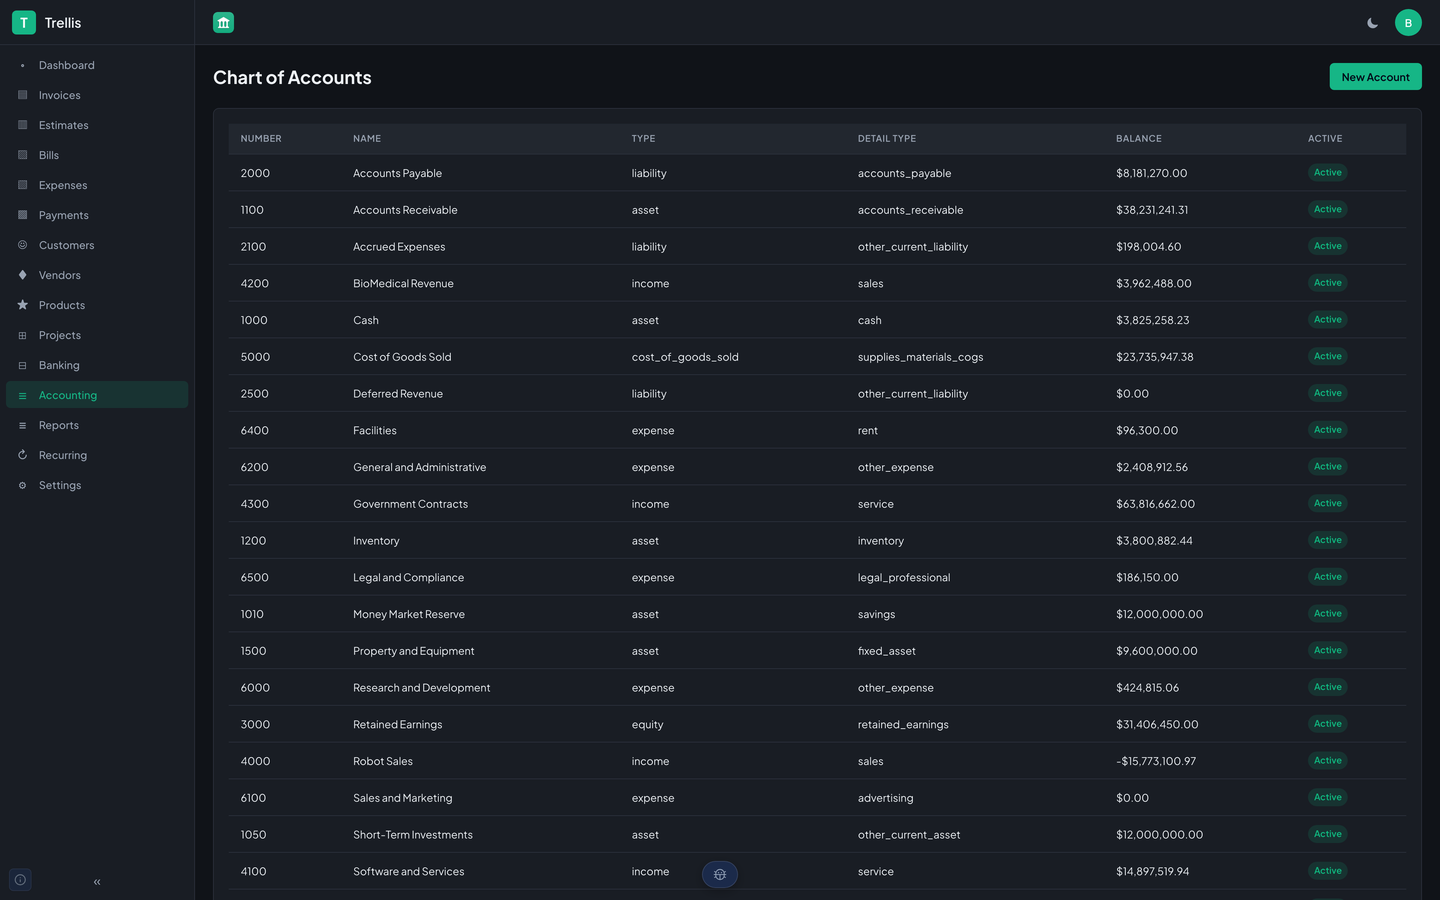This screenshot has height=900, width=1440.
Task: Click the Payments sidebar icon
Action: [23, 215]
